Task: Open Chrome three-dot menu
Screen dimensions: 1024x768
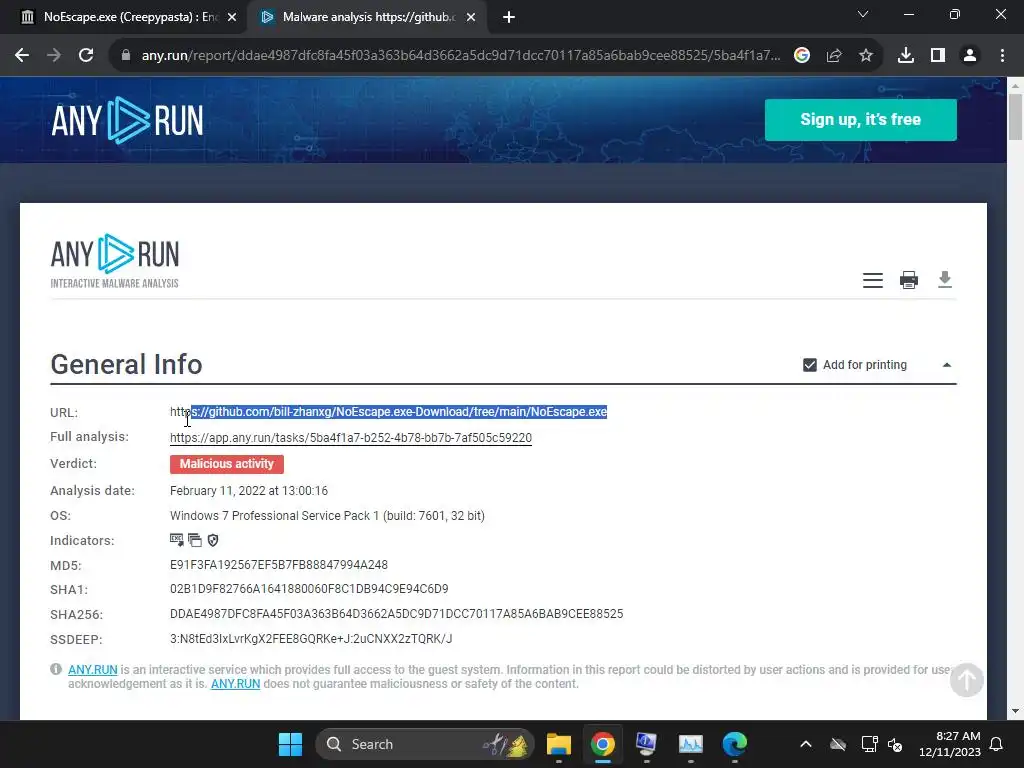Action: pos(1002,56)
